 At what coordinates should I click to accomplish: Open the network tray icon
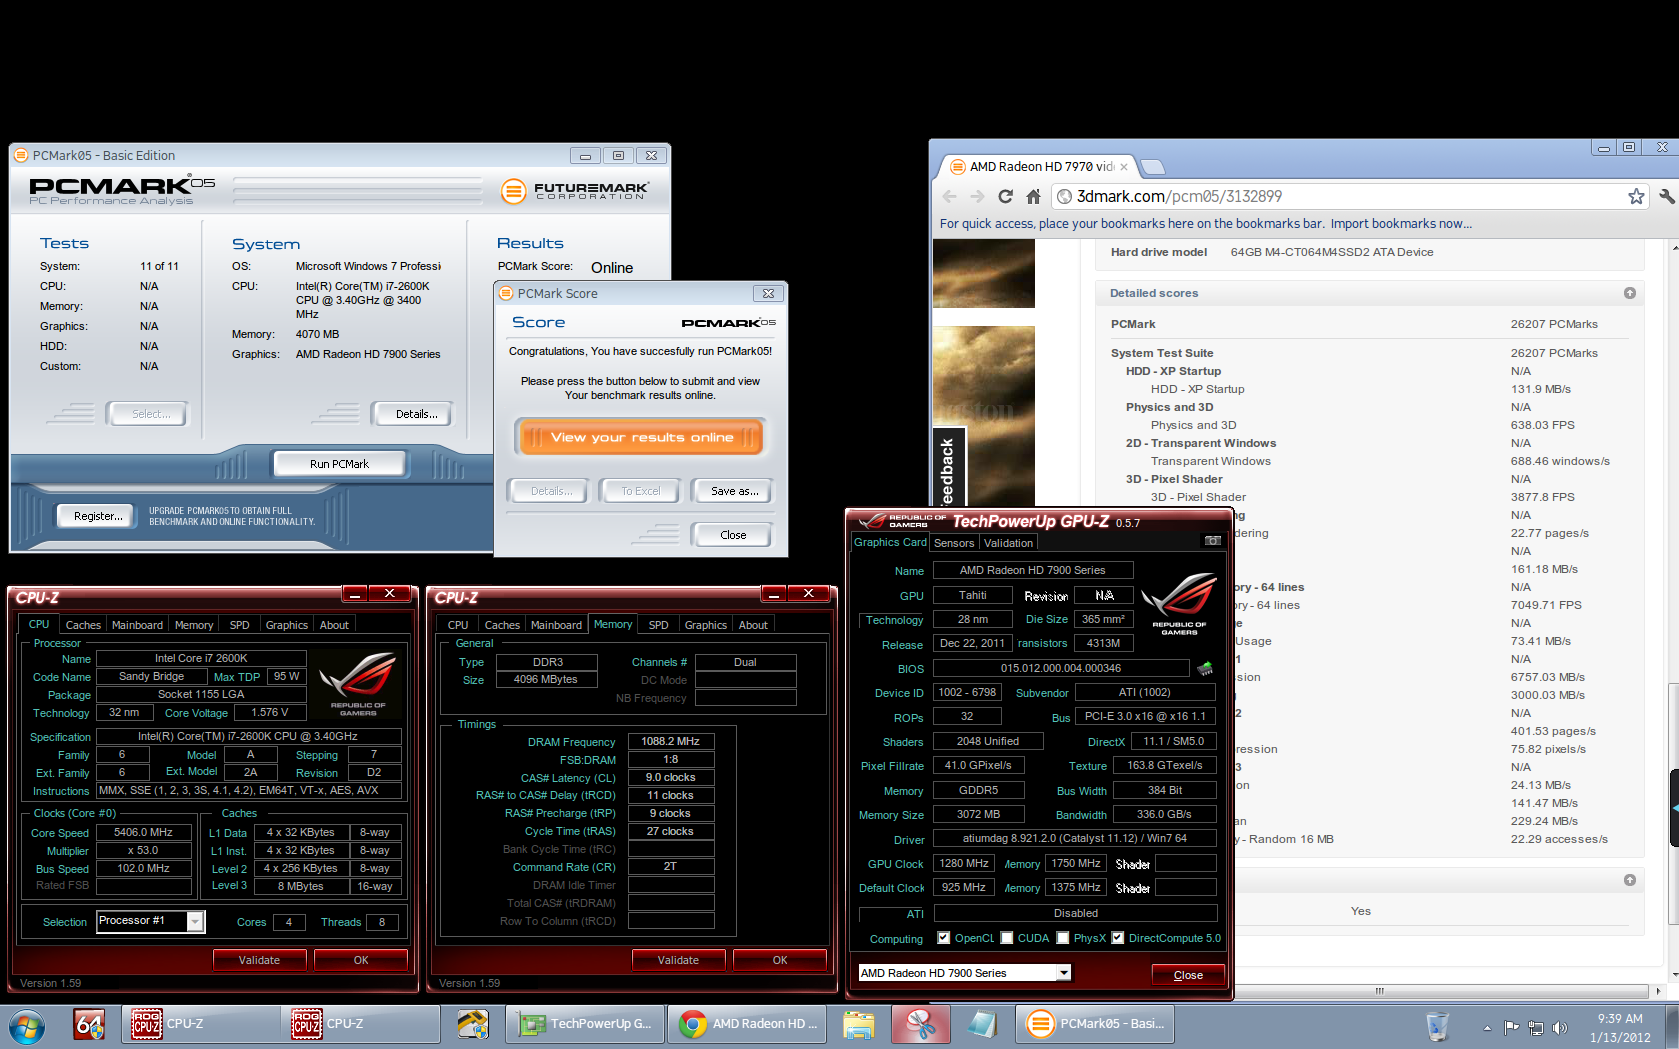tap(1536, 1027)
